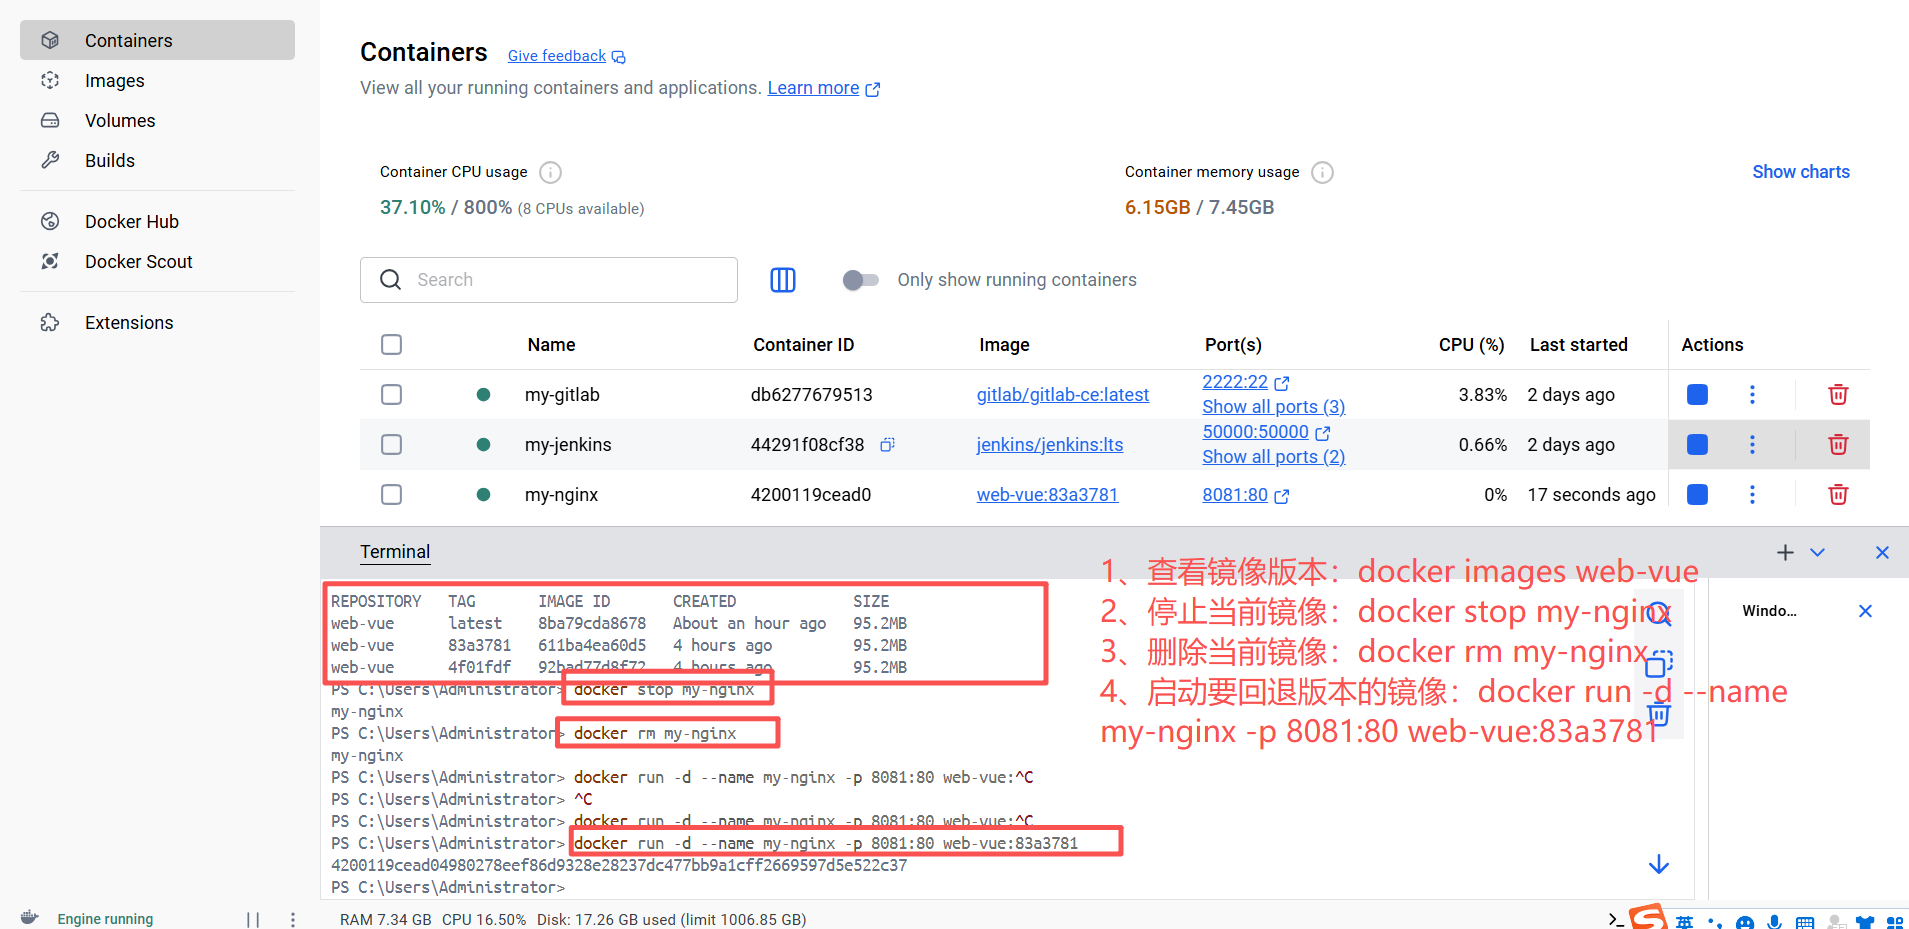Open Docker Hub from the sidebar
Viewport: 1909px width, 929px height.
157,221
